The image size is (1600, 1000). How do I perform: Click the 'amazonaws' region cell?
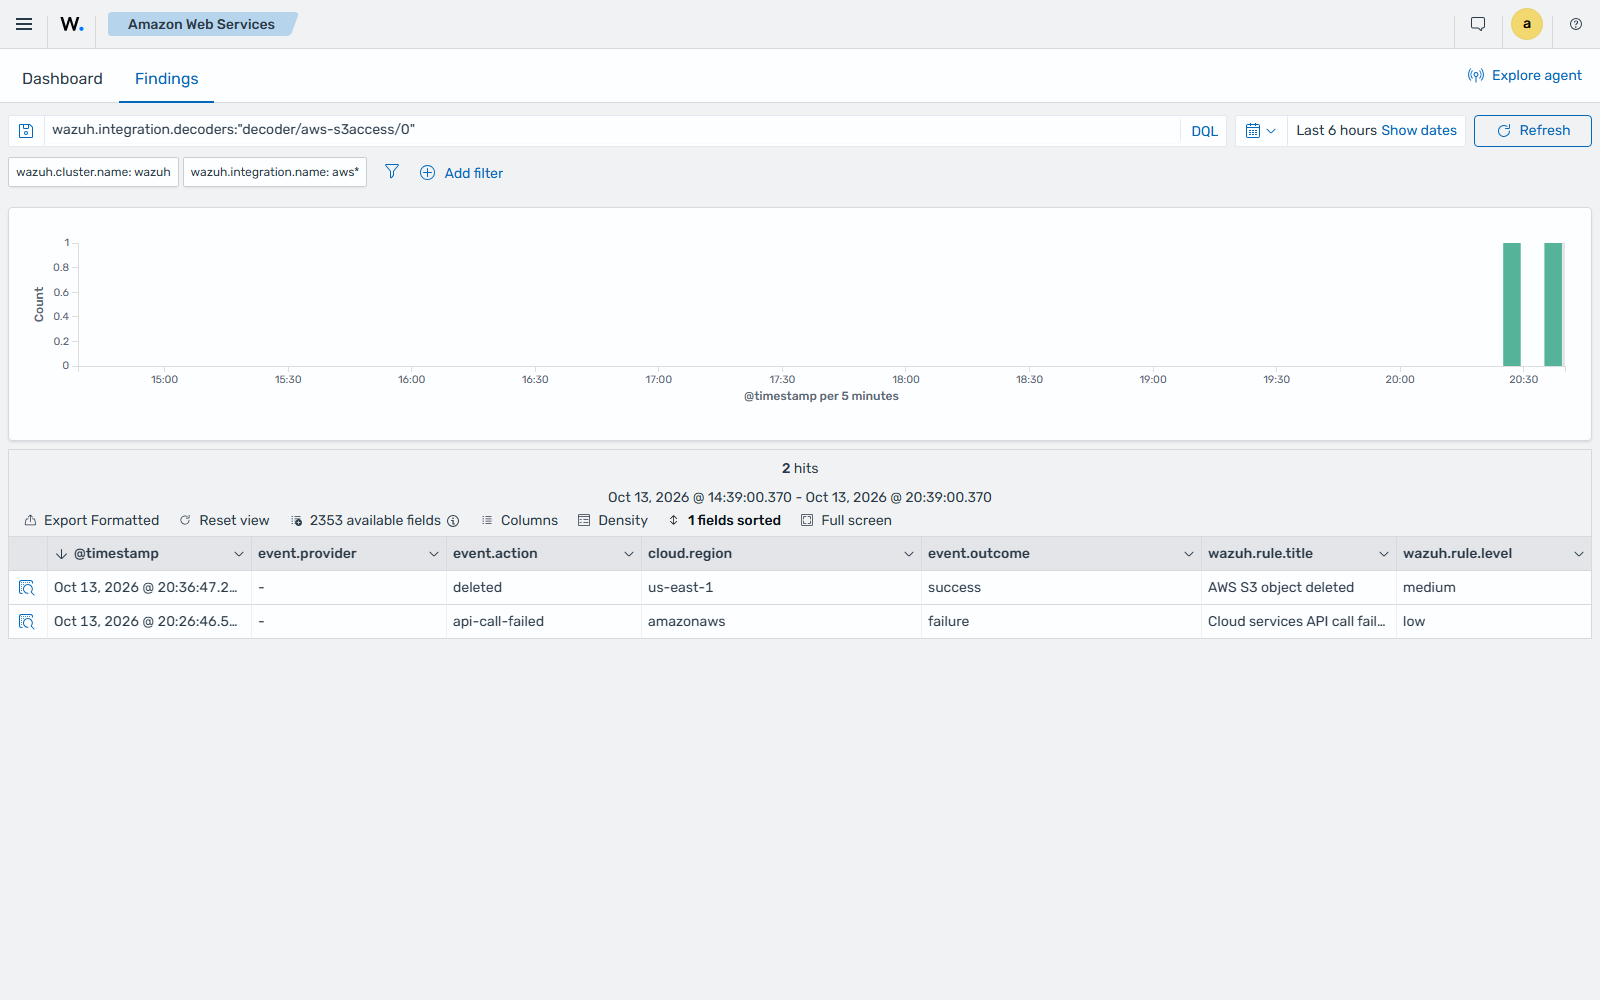[x=781, y=622]
